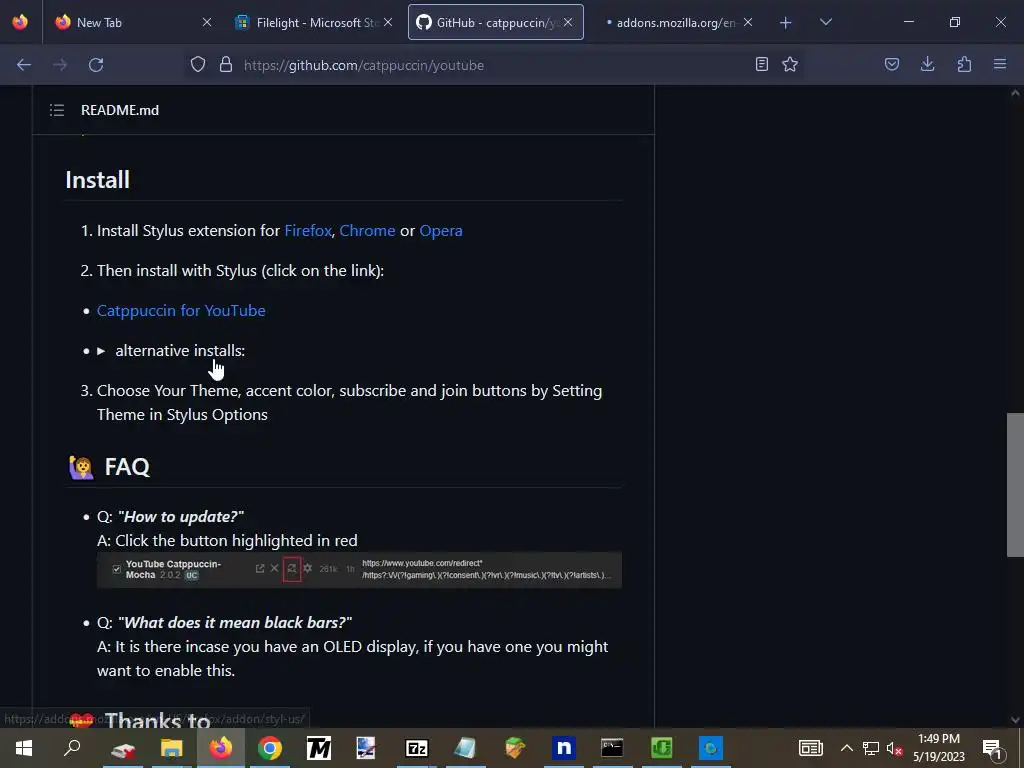
Task: Open the Chrome Stylus extension link
Action: tap(367, 231)
